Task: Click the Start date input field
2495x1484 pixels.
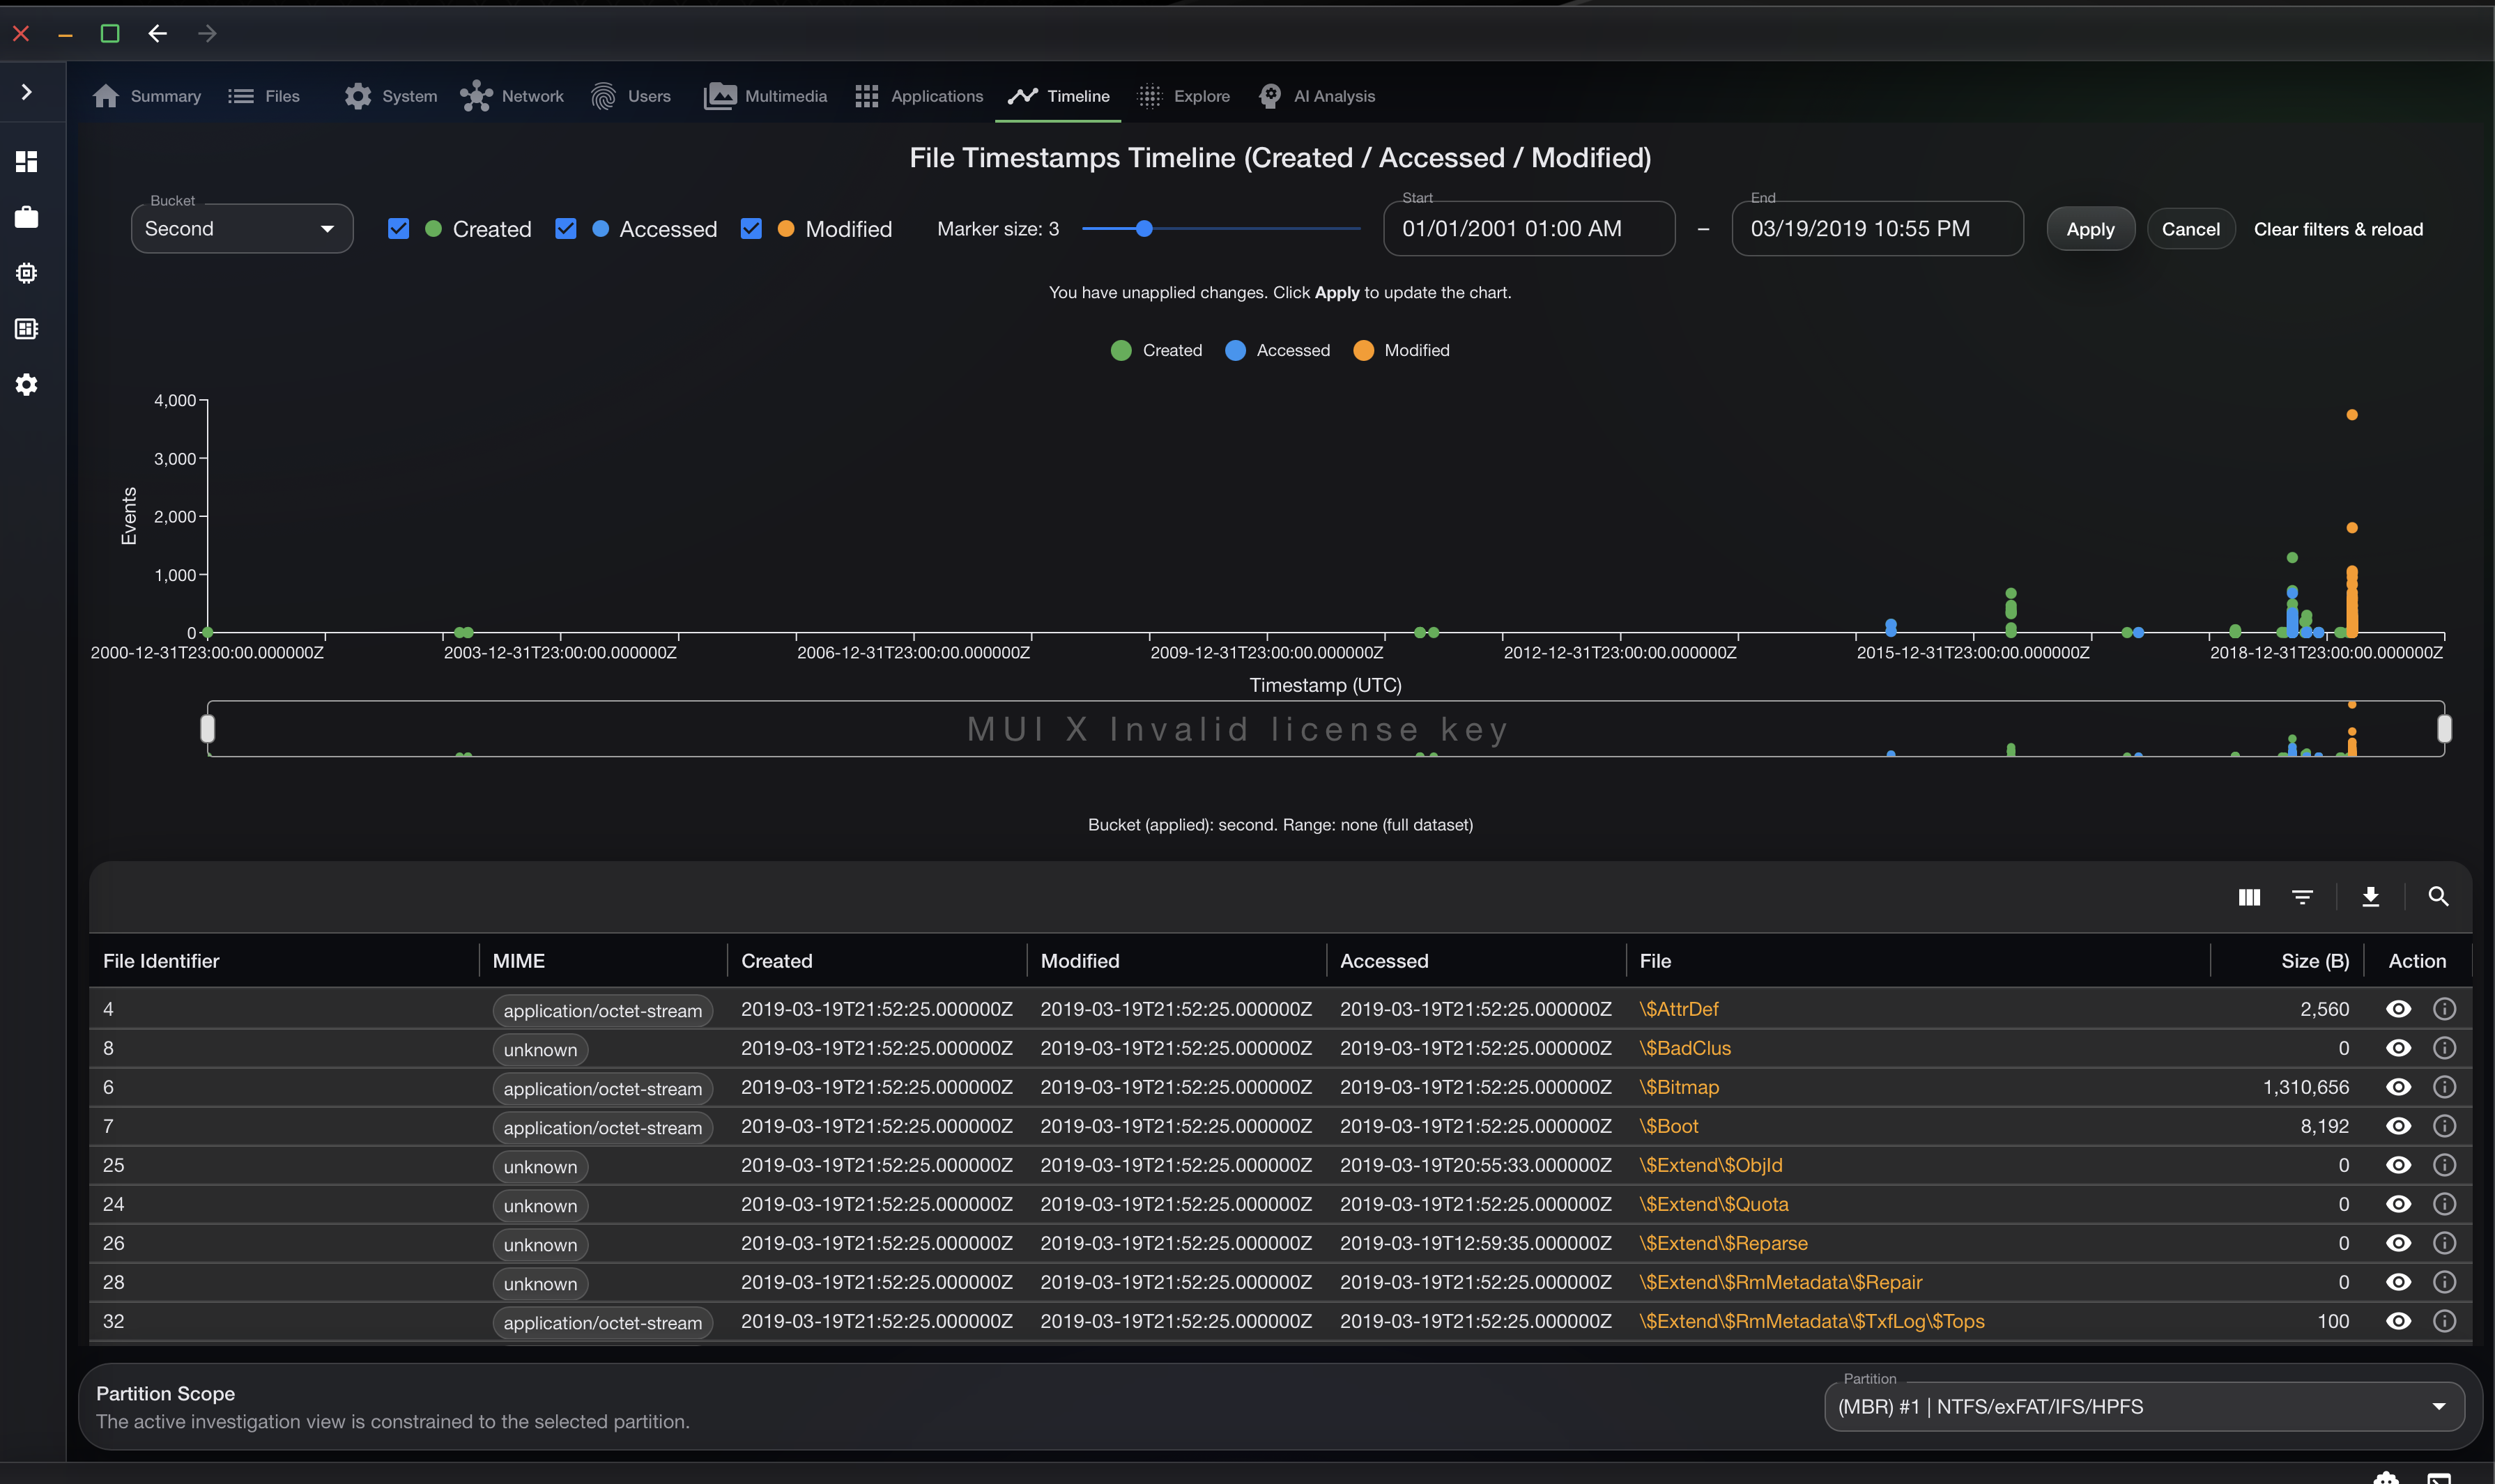Action: click(x=1528, y=229)
